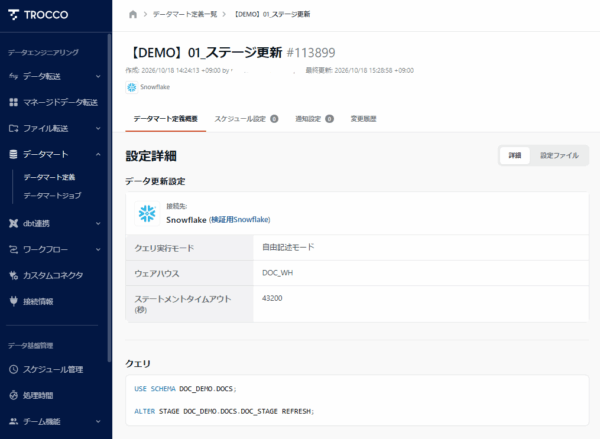600x439 pixels.
Task: Click the カスタムコネクタ plug icon
Action: click(x=13, y=275)
